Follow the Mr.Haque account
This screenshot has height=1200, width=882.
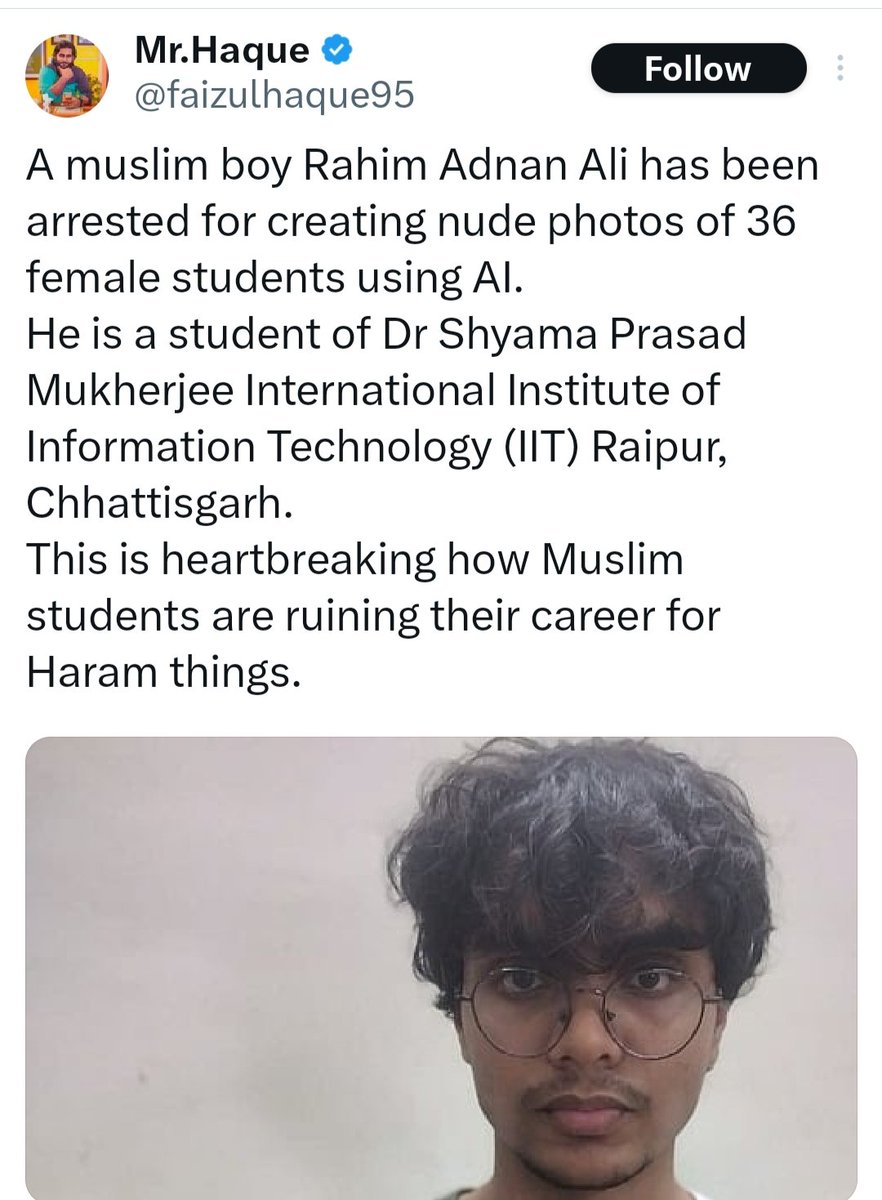[698, 68]
